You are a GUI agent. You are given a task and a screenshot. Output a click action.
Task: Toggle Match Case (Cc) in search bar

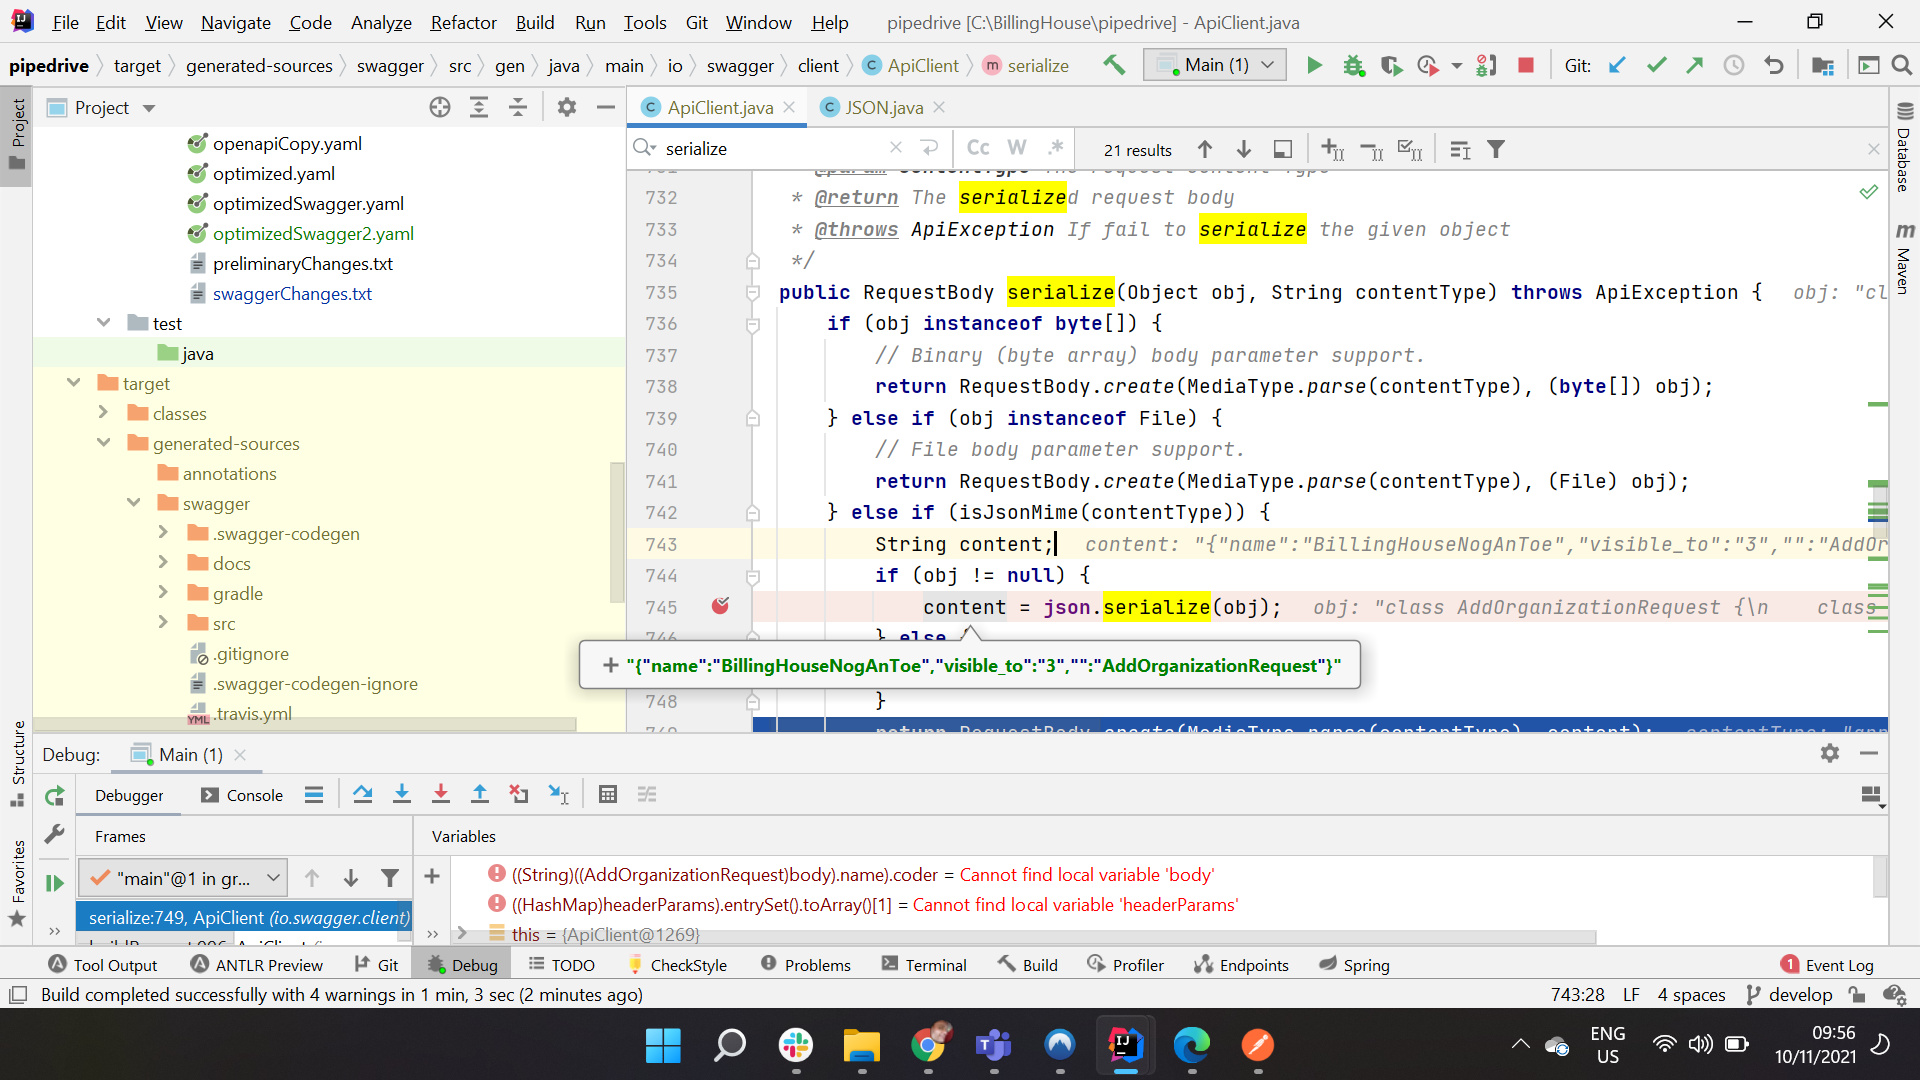(978, 148)
